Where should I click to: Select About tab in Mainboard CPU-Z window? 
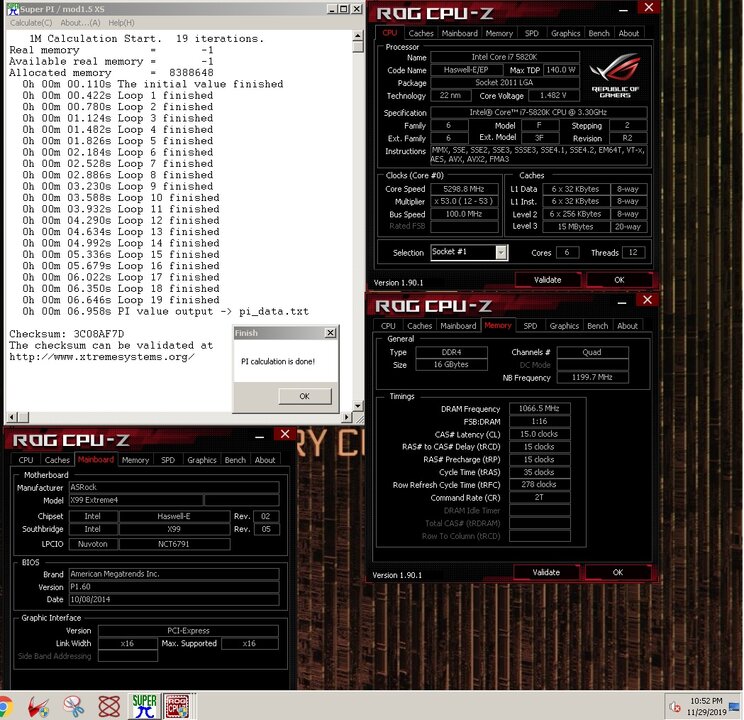pos(265,460)
